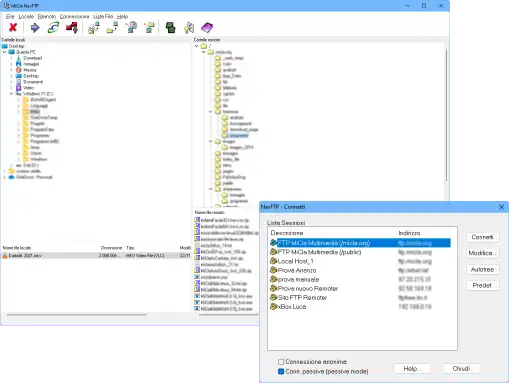Screen dimensions: 509x383
Task: Open the Help menu in the menu bar
Action: click(x=122, y=16)
